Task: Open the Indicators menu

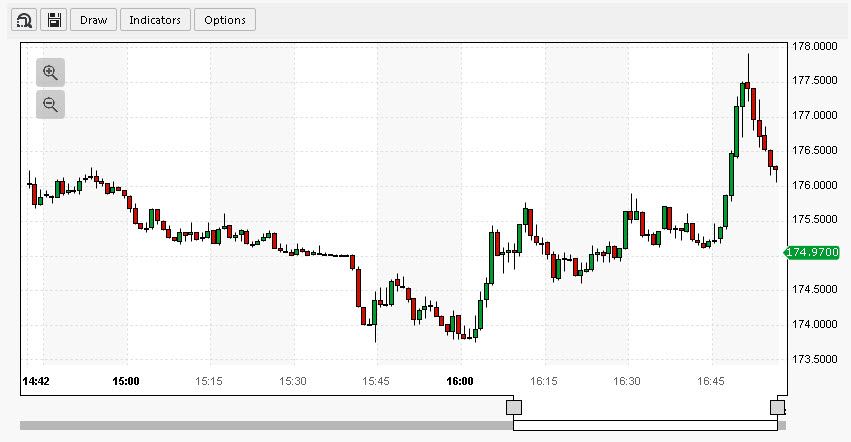Action: point(155,20)
